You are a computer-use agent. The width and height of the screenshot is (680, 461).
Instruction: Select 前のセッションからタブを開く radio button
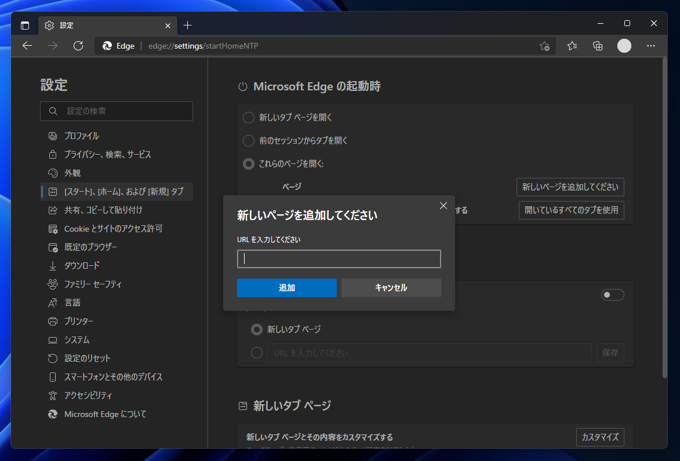tap(248, 141)
